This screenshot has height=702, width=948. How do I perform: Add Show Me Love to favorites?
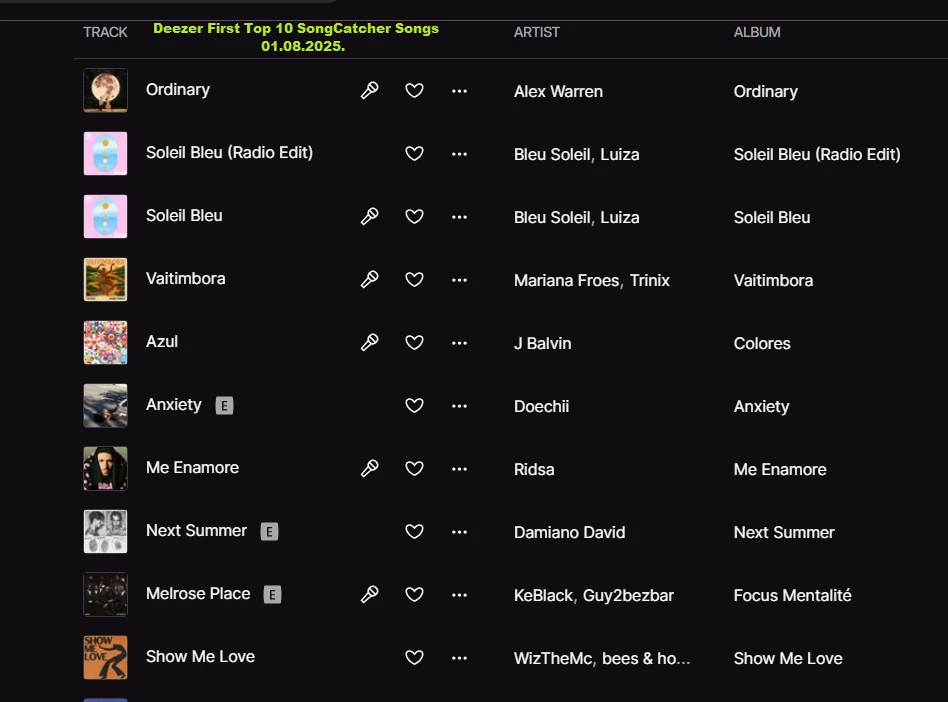[414, 657]
